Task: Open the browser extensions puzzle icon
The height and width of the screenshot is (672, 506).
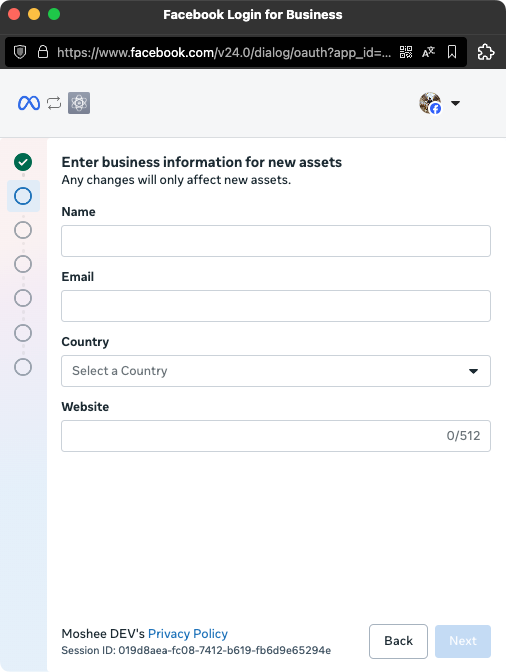Action: [486, 52]
